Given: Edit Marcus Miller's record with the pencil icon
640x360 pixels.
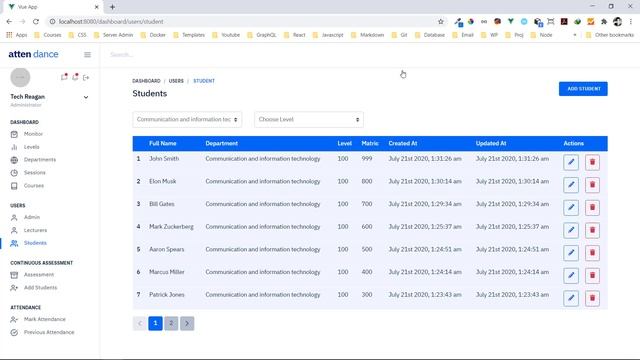Looking at the screenshot, I should click(571, 276).
